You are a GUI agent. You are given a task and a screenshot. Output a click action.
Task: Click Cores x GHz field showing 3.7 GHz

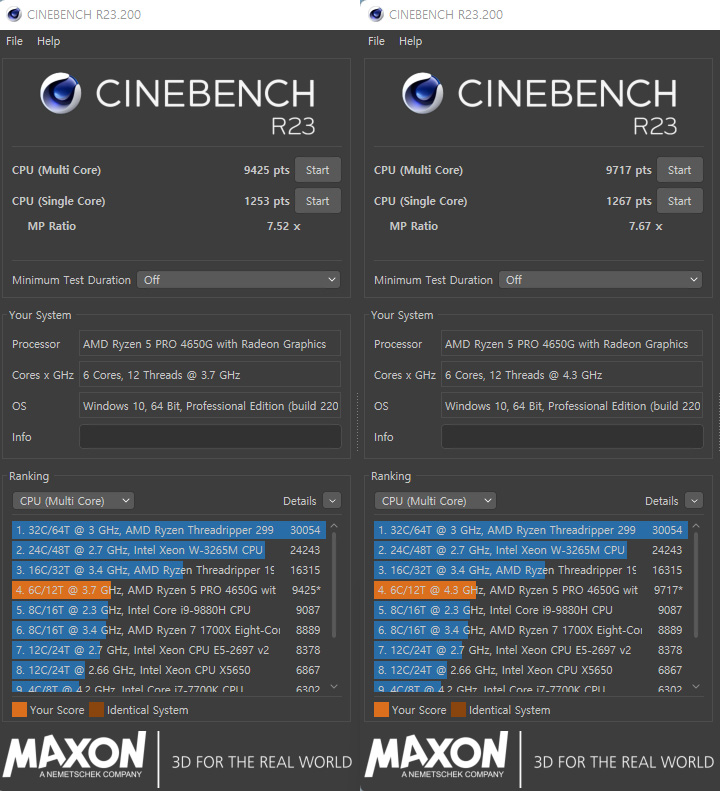[x=210, y=375]
